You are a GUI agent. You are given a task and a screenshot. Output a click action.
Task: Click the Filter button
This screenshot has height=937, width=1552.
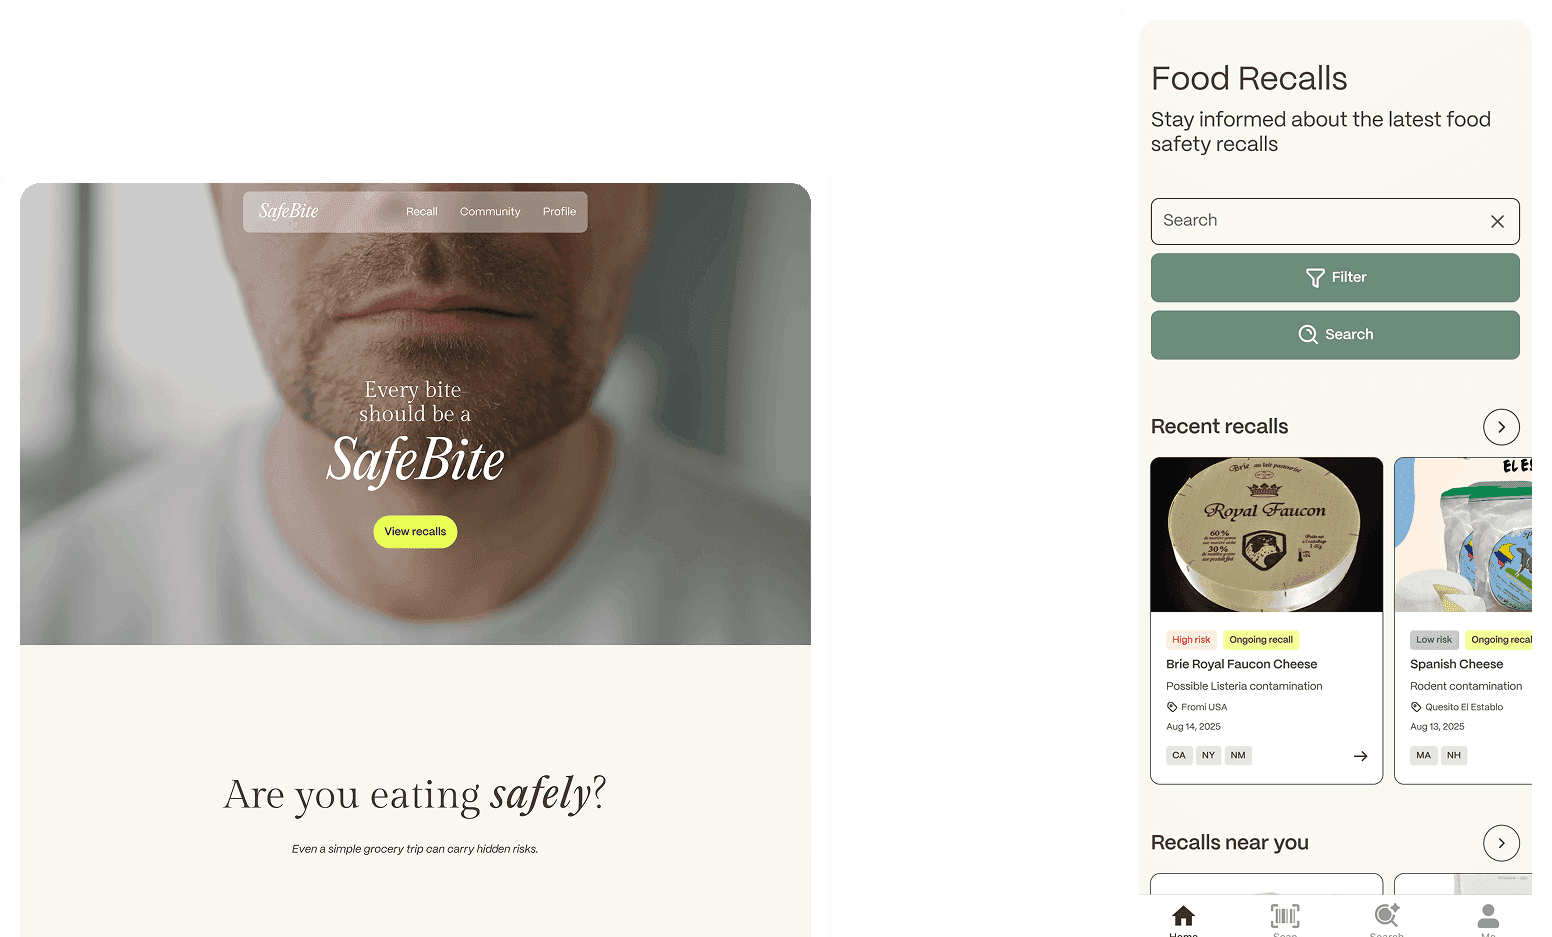click(1335, 278)
